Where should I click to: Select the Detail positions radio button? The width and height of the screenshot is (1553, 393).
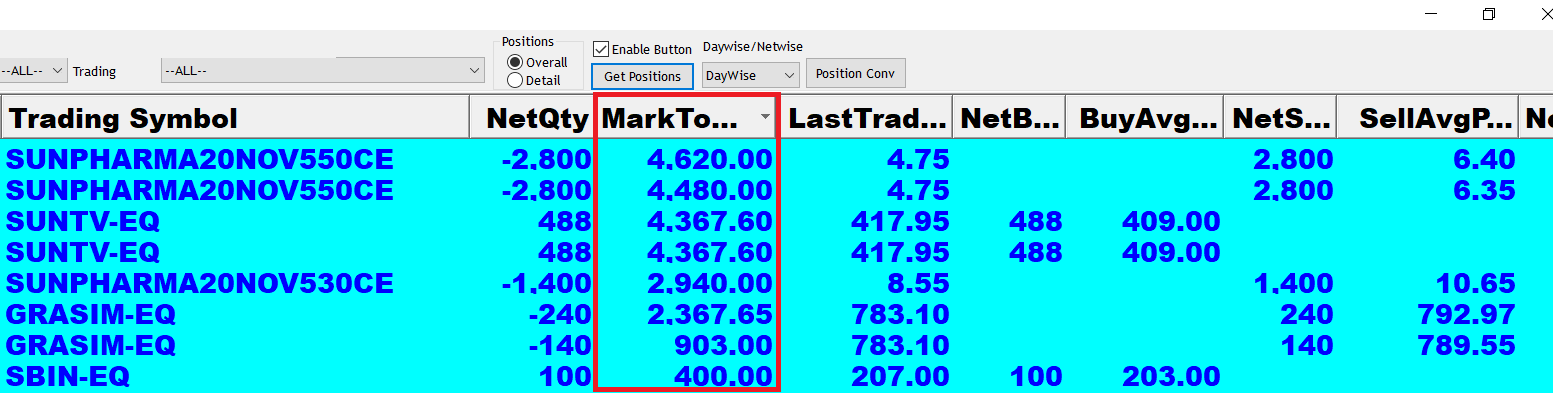pos(515,80)
